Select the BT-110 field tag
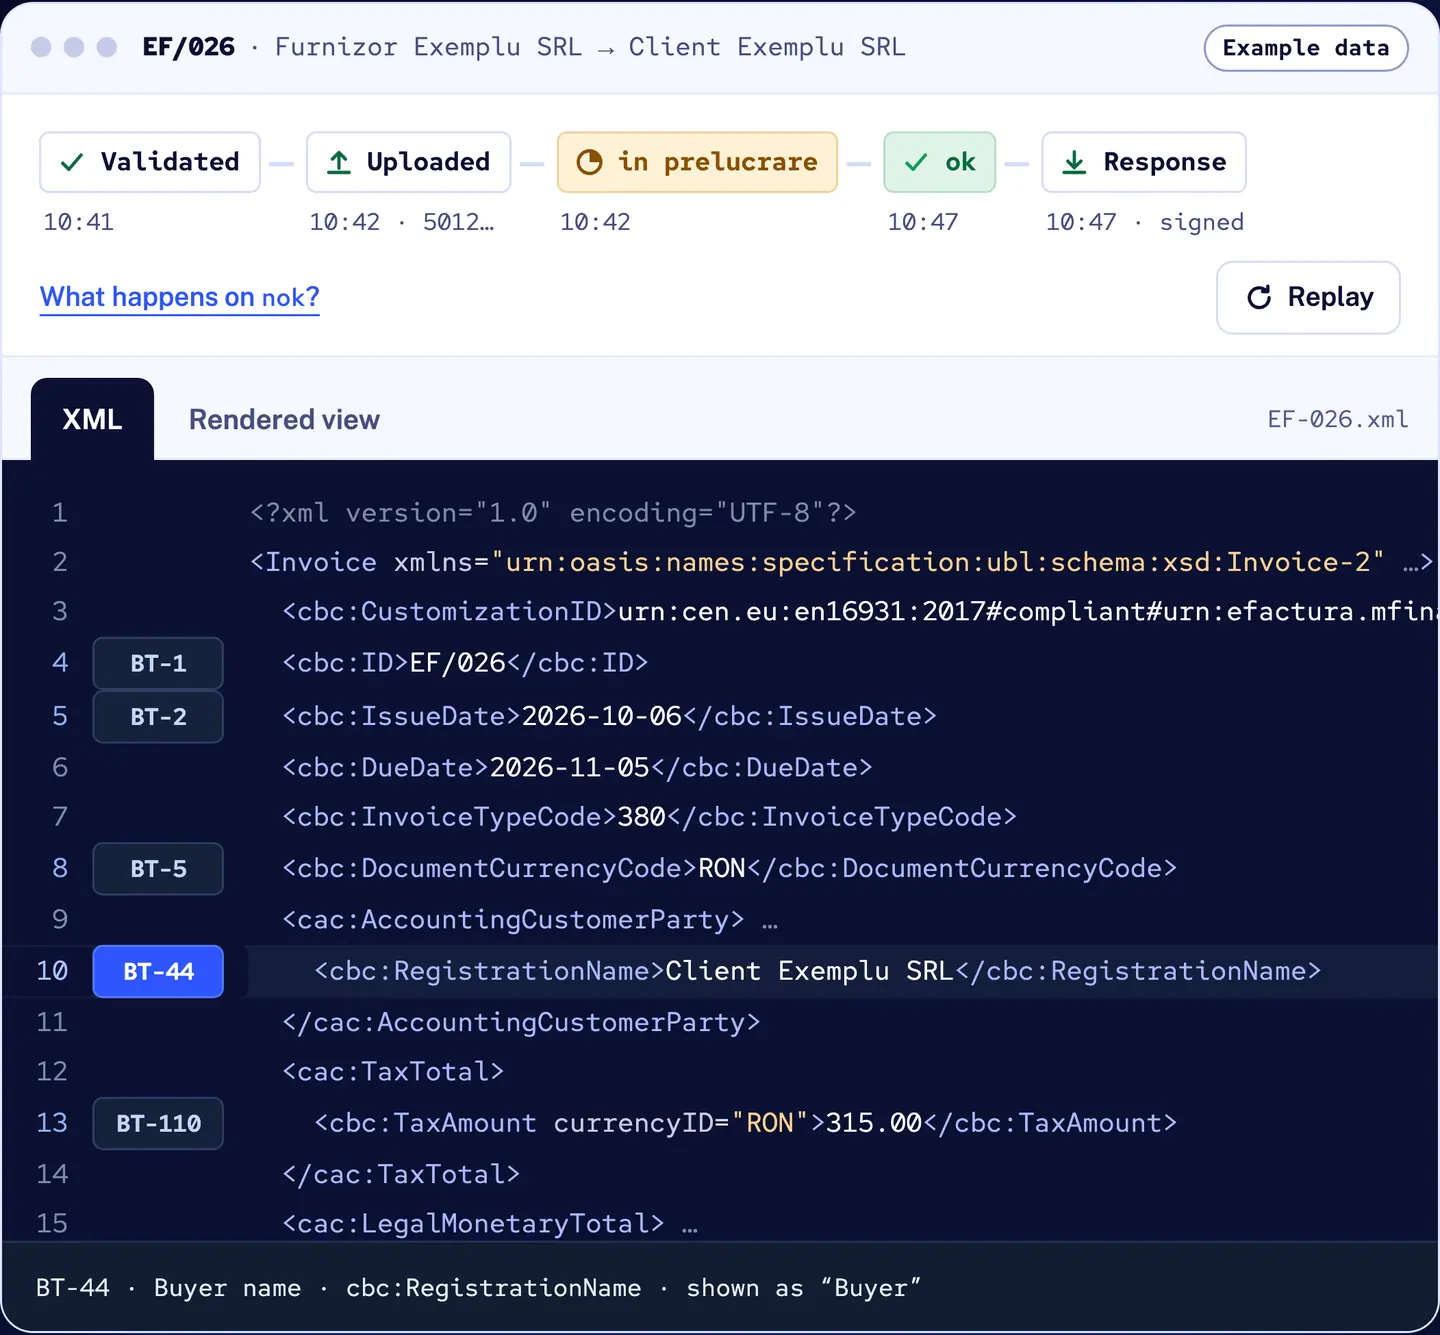 click(158, 1123)
